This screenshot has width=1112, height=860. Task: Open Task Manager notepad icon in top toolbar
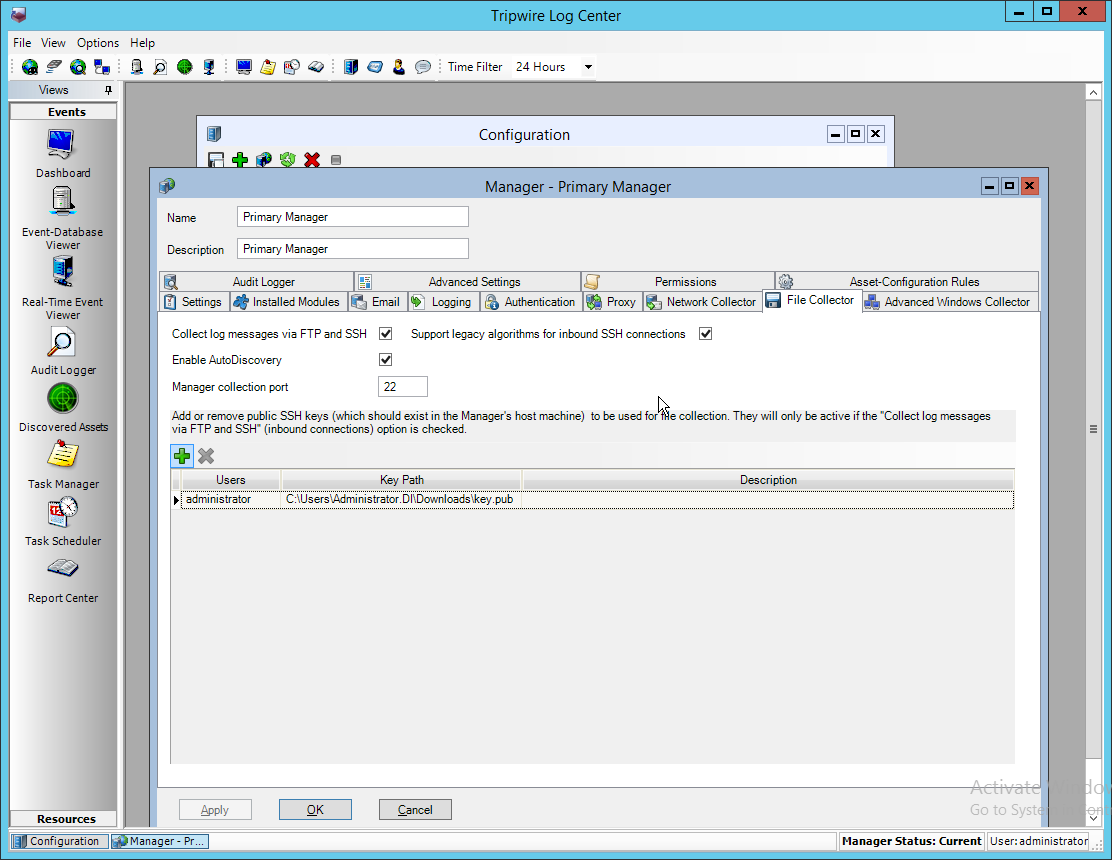pos(267,67)
